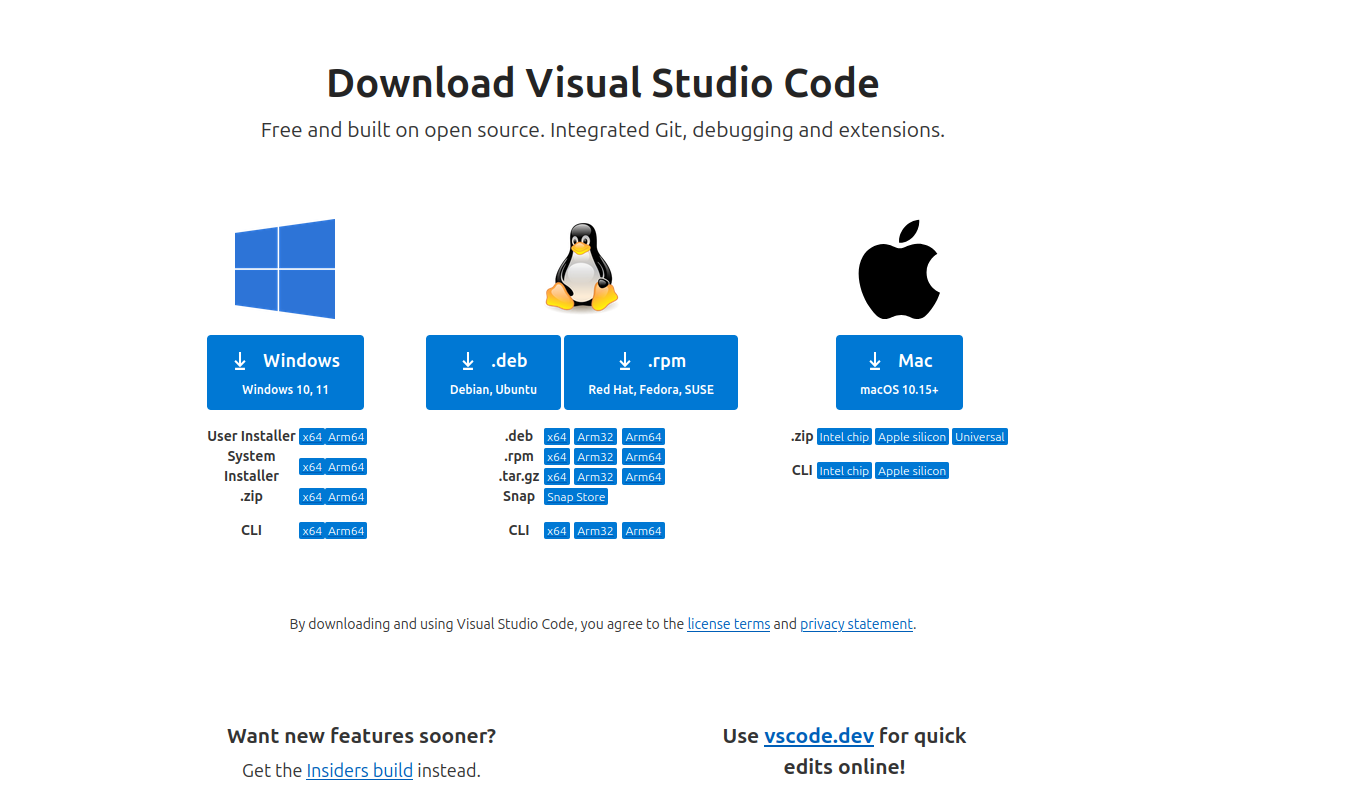Get the Windows CLI Arm64 build
This screenshot has width=1353, height=787.
coord(346,531)
